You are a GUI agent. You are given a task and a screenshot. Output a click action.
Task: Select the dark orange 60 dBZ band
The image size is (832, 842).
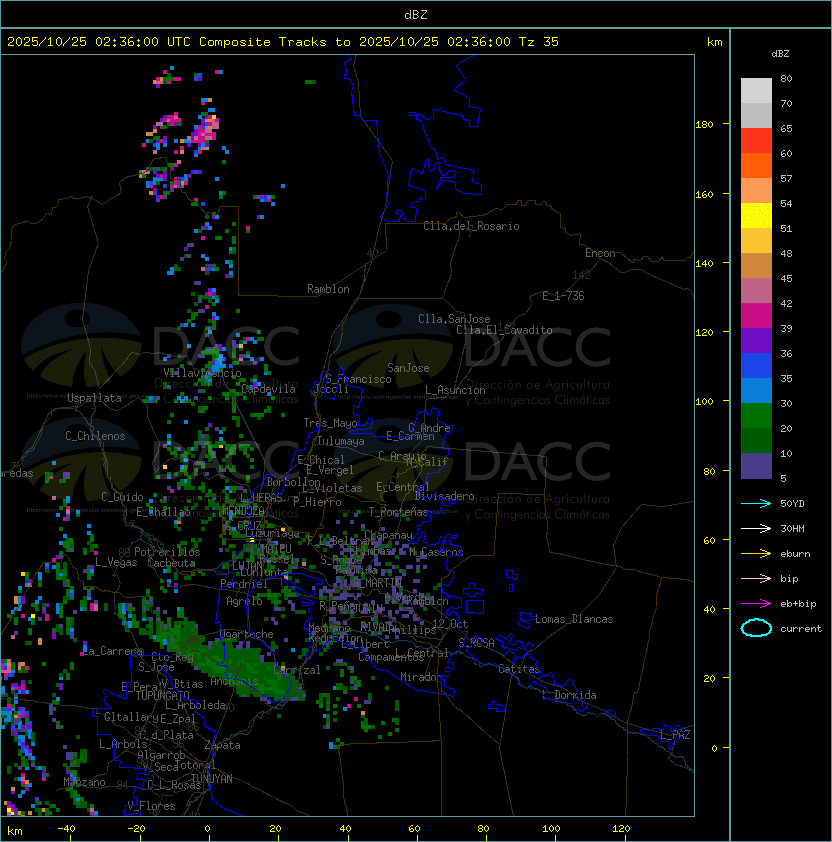[x=756, y=165]
